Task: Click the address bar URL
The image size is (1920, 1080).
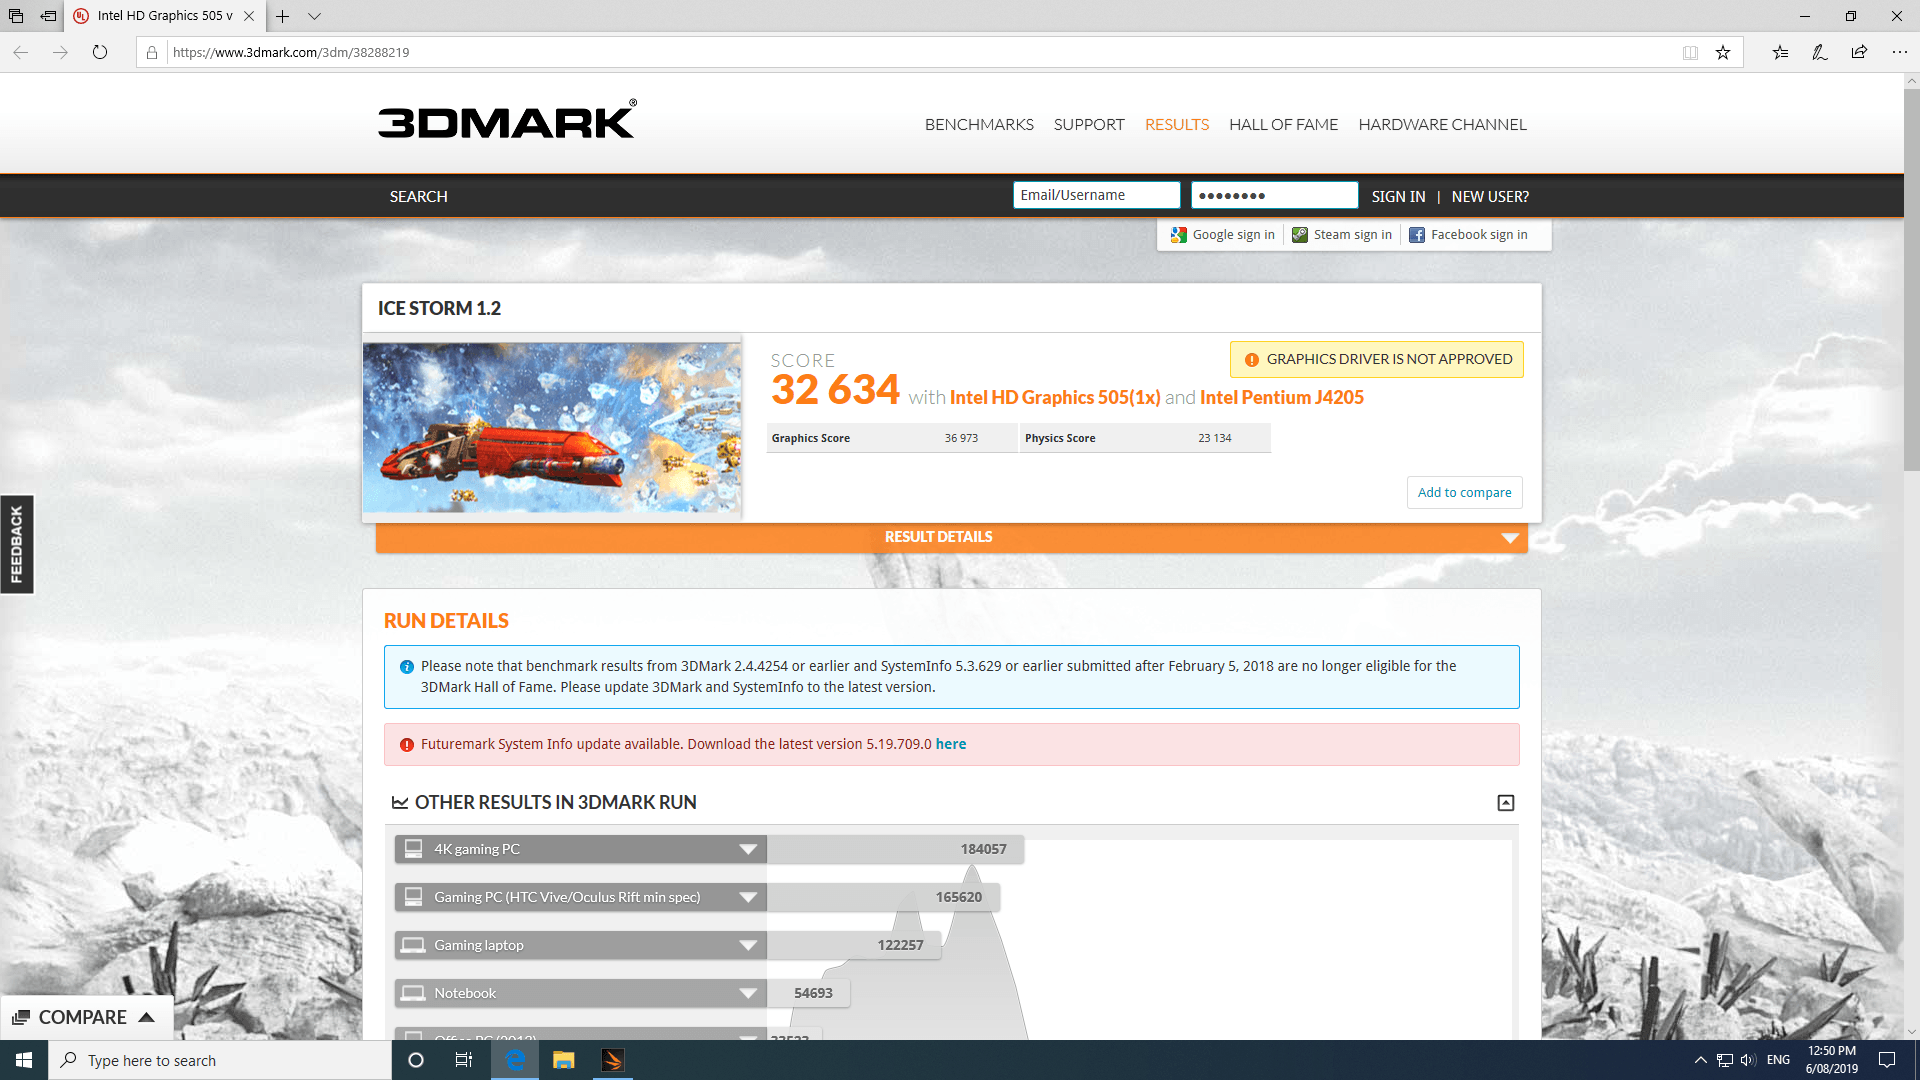Action: pos(291,52)
